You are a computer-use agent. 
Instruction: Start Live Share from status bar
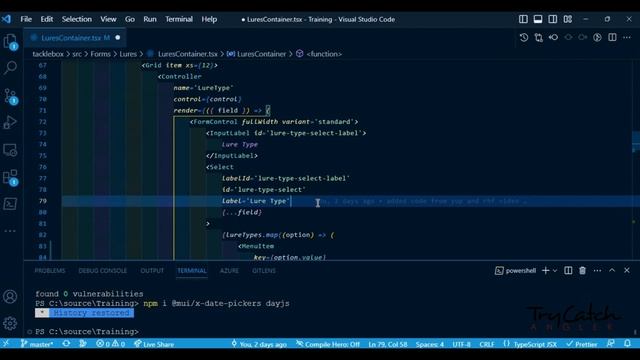coord(154,344)
